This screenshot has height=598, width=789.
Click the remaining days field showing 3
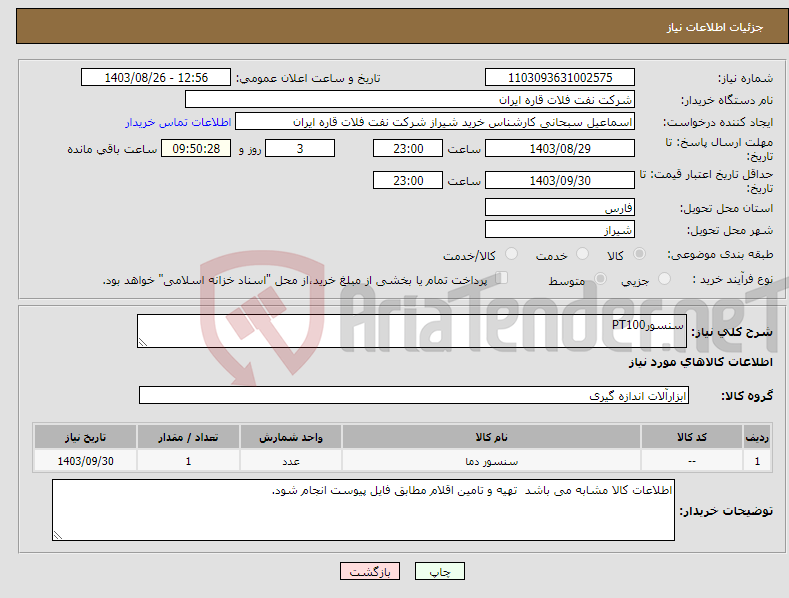[x=300, y=148]
